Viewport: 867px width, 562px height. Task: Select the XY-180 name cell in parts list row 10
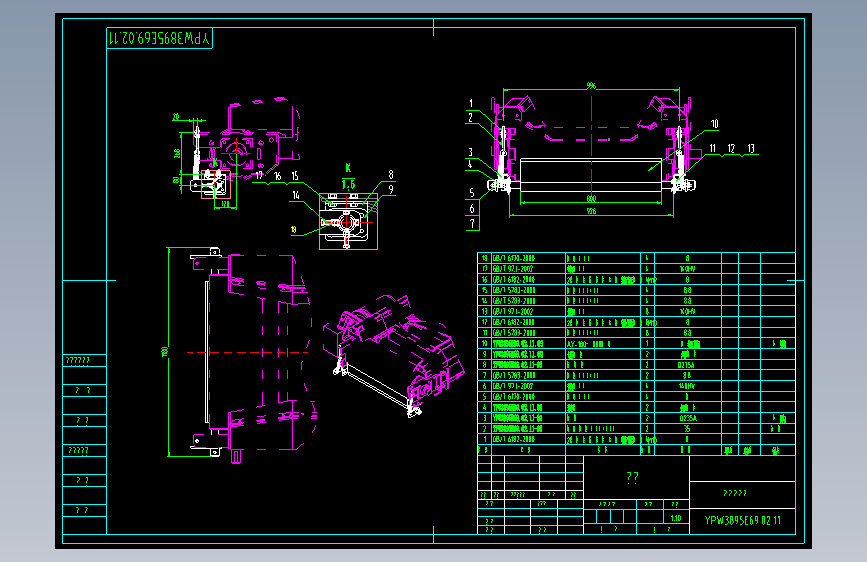pos(588,344)
